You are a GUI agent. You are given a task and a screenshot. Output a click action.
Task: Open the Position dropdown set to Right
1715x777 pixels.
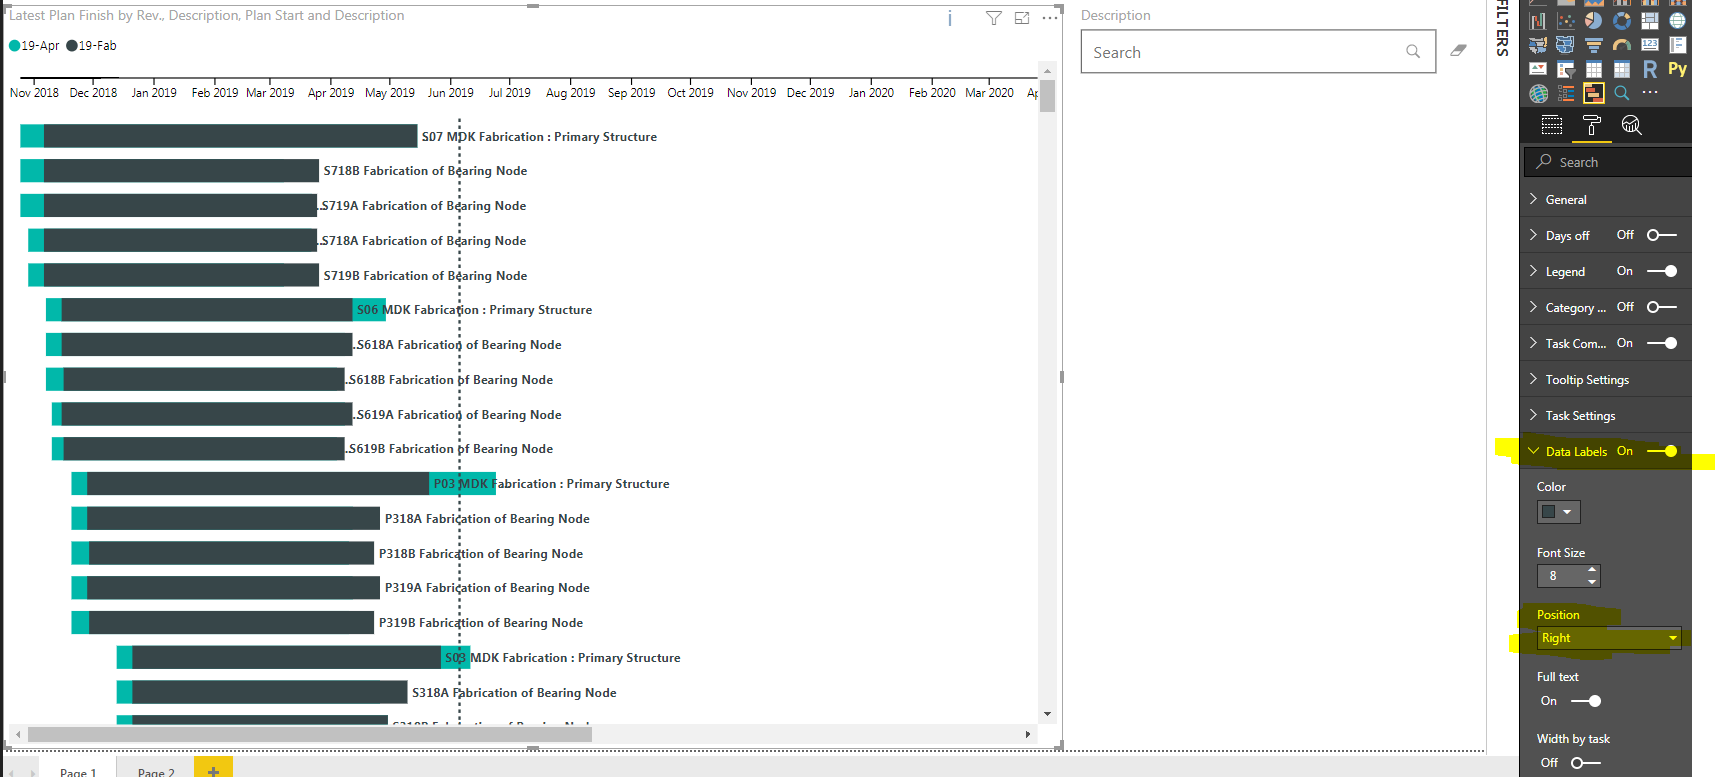1609,638
